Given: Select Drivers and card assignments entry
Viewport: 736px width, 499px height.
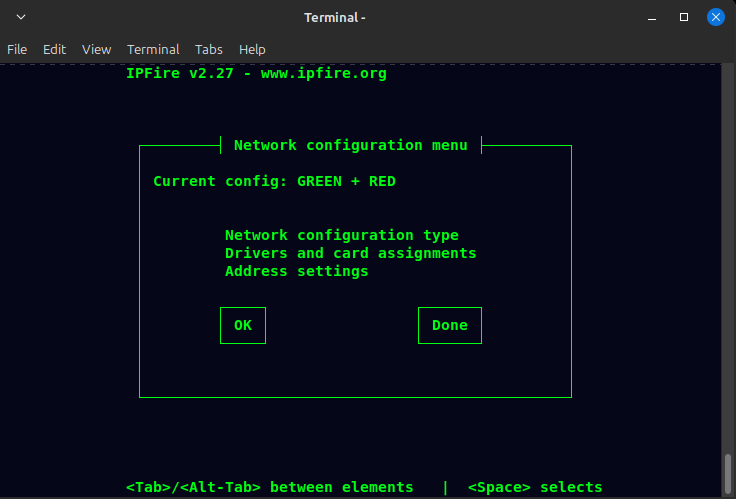Looking at the screenshot, I should click(x=350, y=253).
